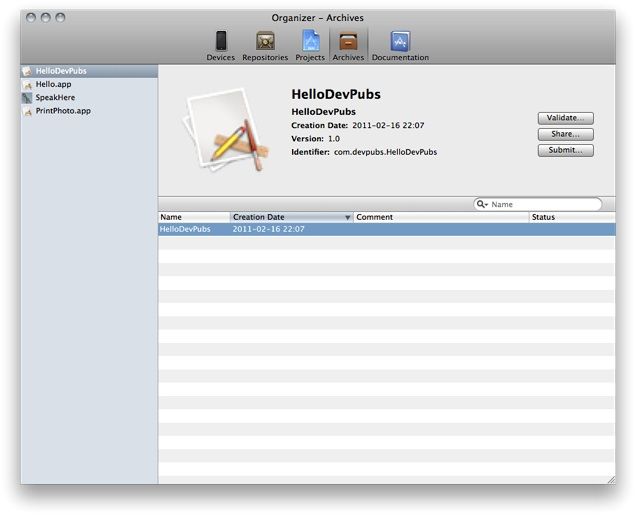Open the Devices section icon
Image resolution: width=636 pixels, height=515 pixels.
coord(221,41)
